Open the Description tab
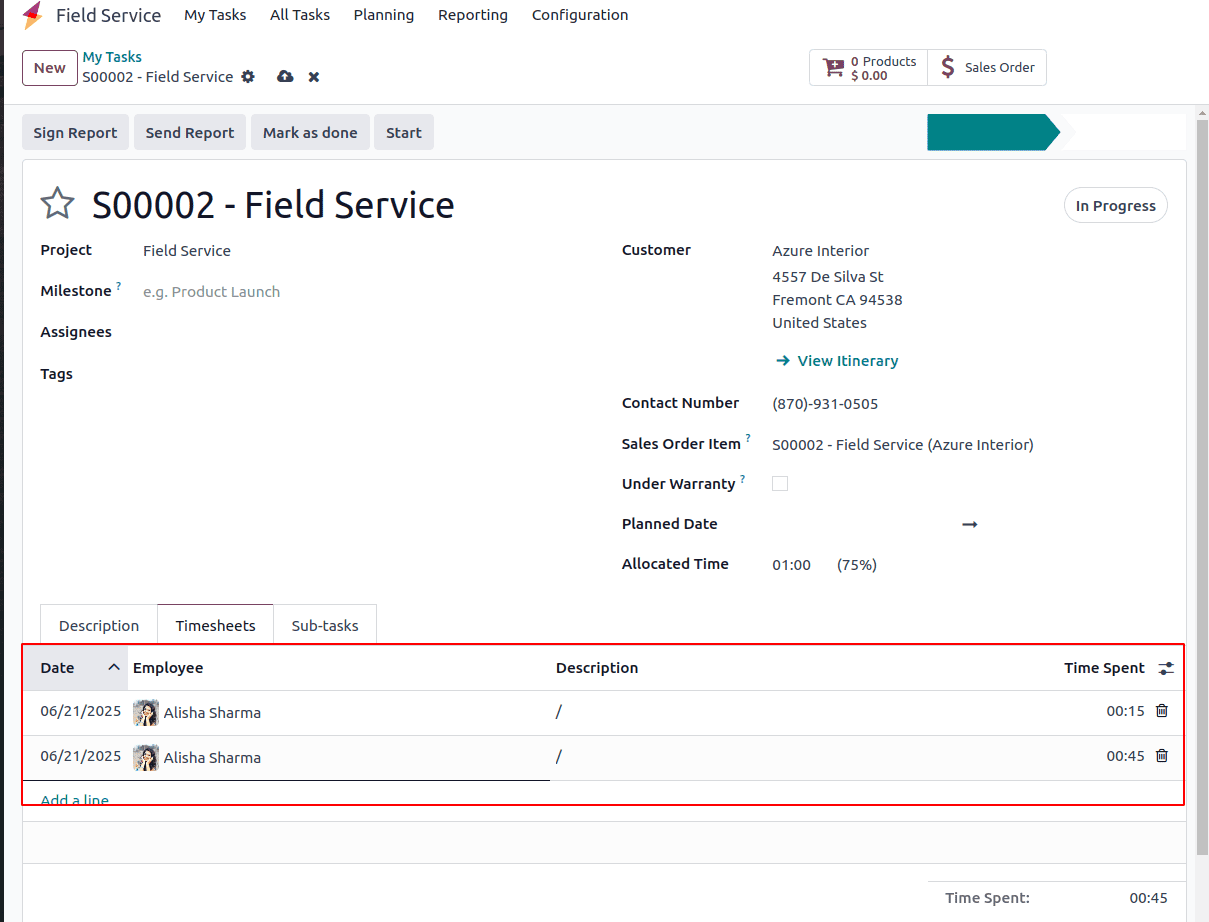The width and height of the screenshot is (1209, 922). [x=99, y=626]
